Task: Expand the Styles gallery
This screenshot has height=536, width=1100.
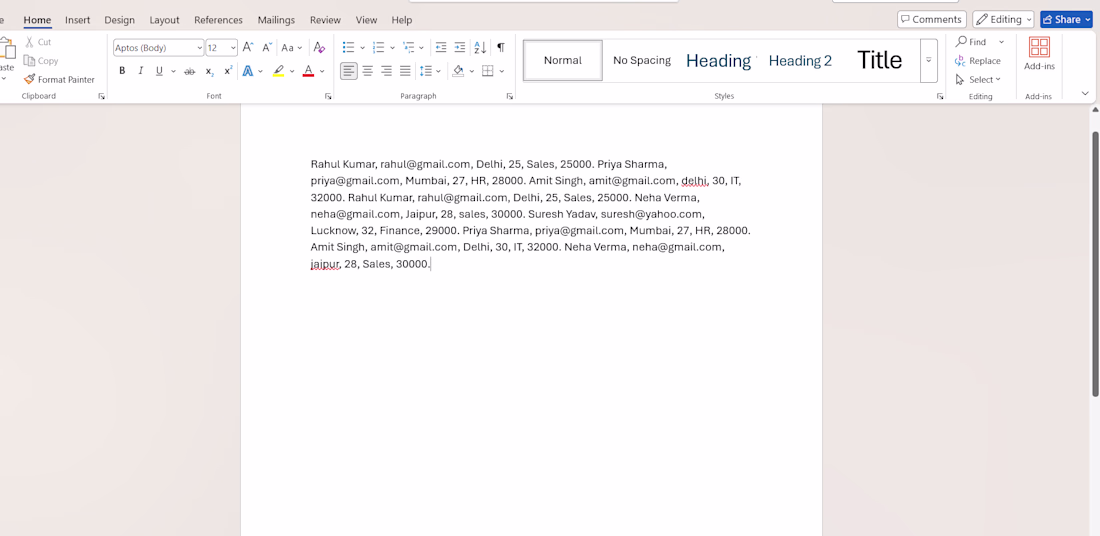Action: tap(929, 60)
